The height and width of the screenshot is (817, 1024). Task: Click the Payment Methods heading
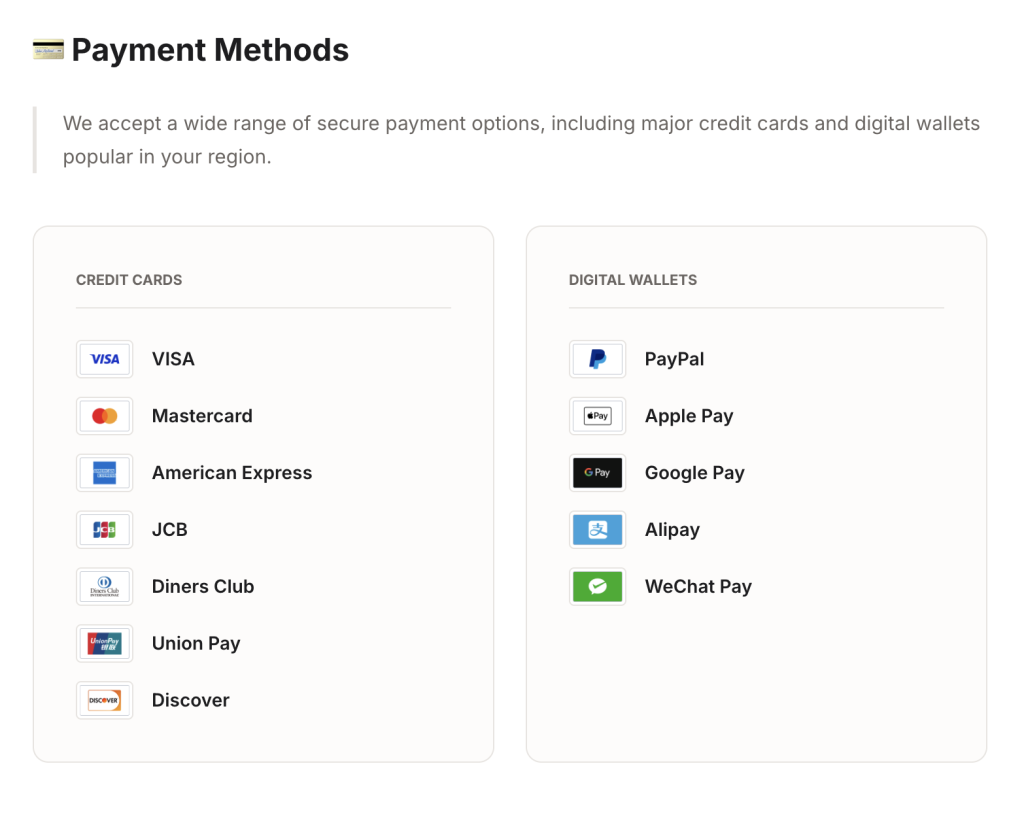[210, 50]
